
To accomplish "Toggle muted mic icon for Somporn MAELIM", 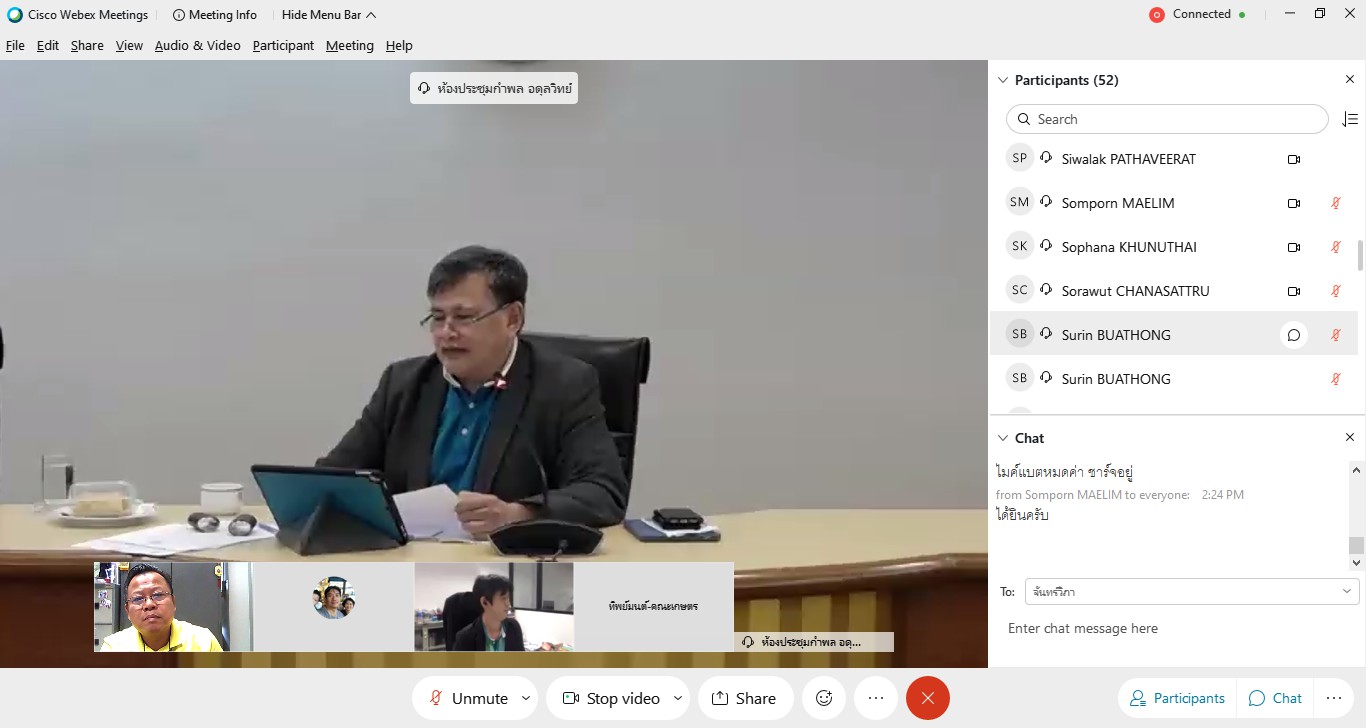I will [1335, 203].
